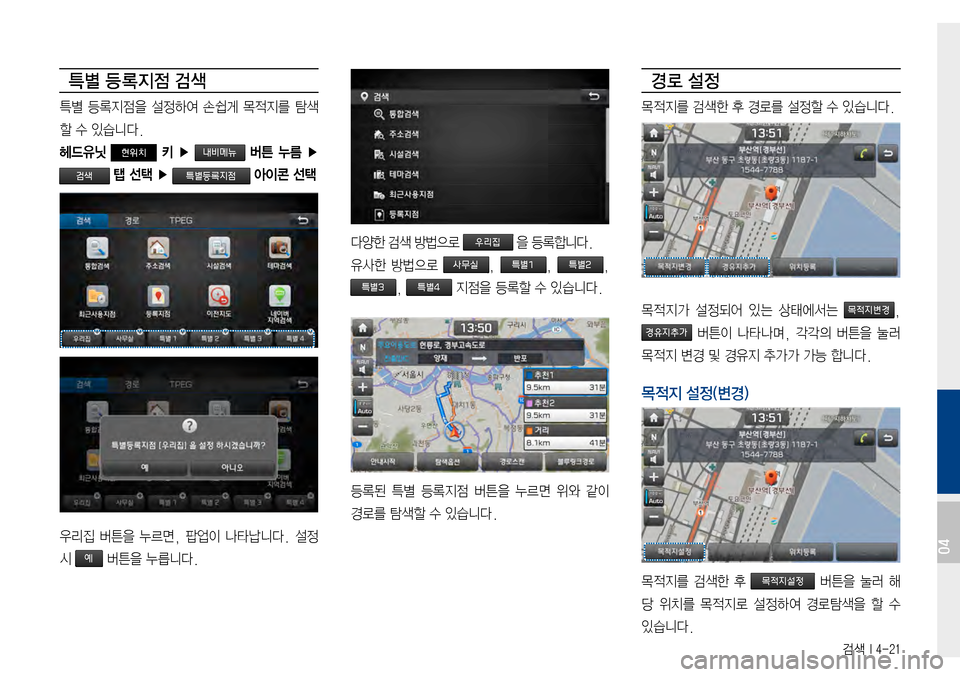The width and height of the screenshot is (960, 677).
Task: Tap back arrow in the 검색 list header
Action: [x=593, y=96]
